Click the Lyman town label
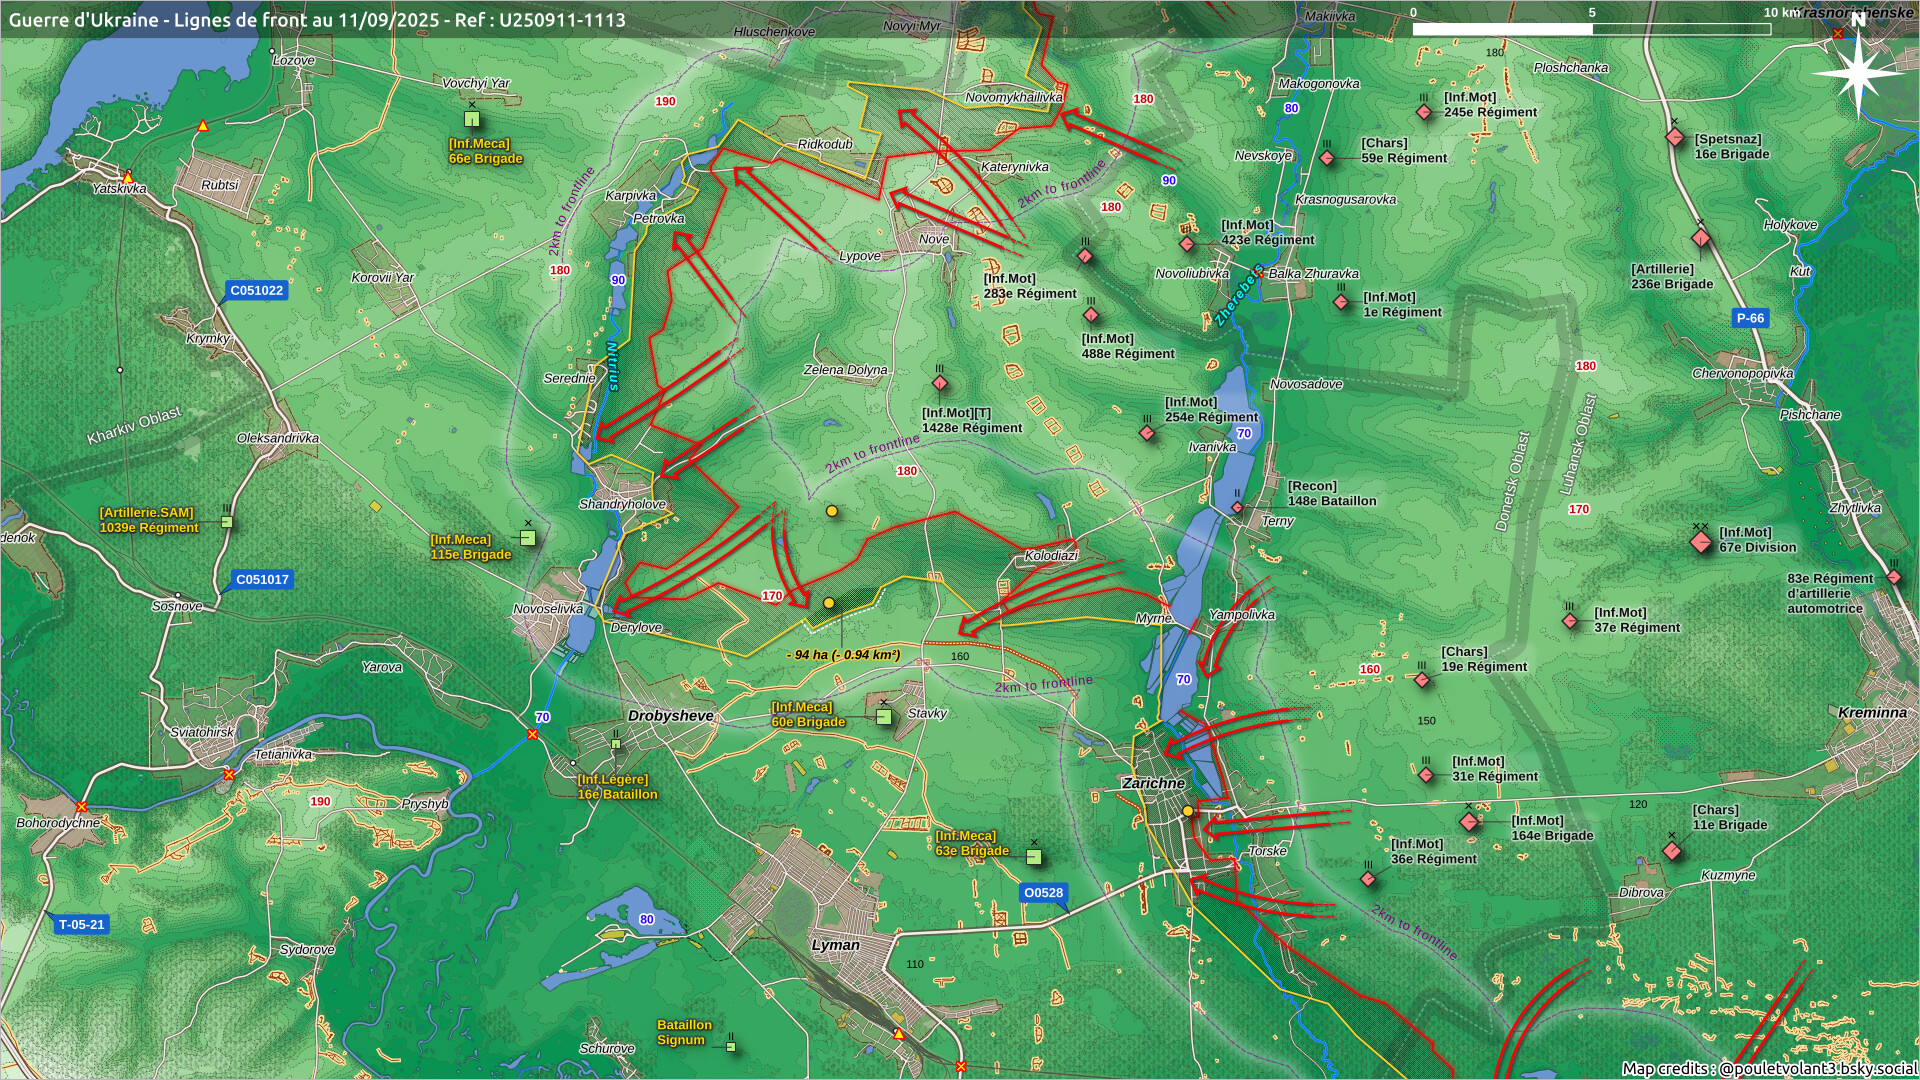 (835, 945)
